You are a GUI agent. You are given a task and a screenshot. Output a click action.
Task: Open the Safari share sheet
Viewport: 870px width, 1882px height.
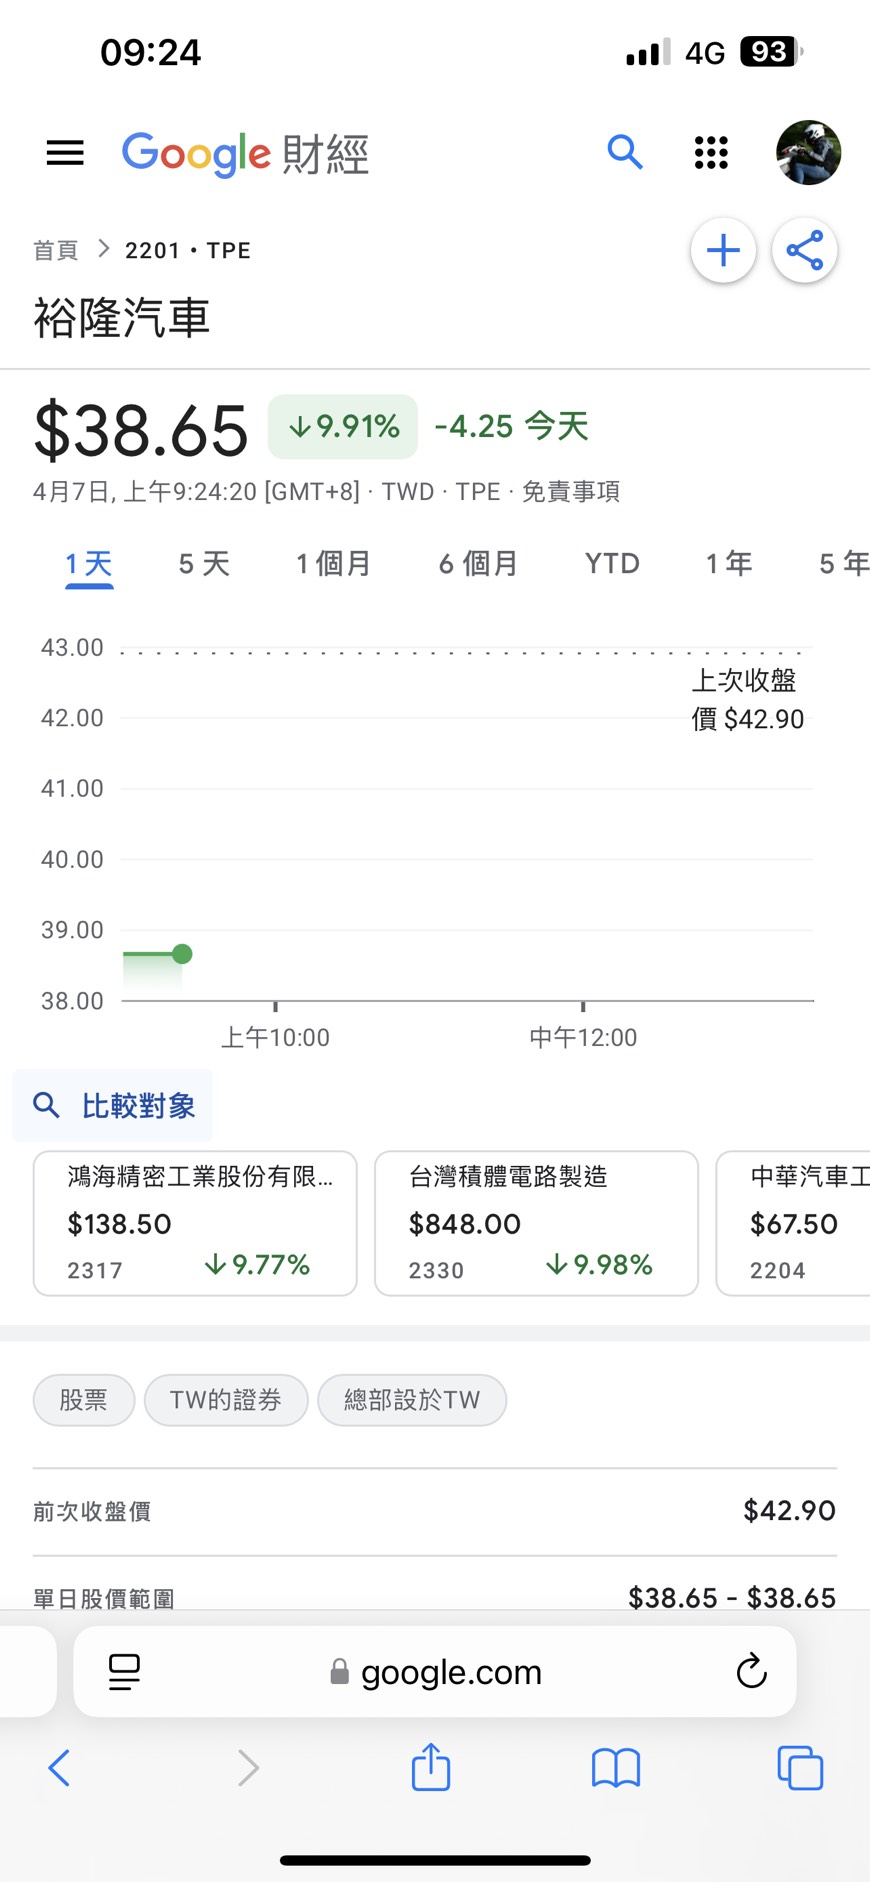tap(431, 1766)
